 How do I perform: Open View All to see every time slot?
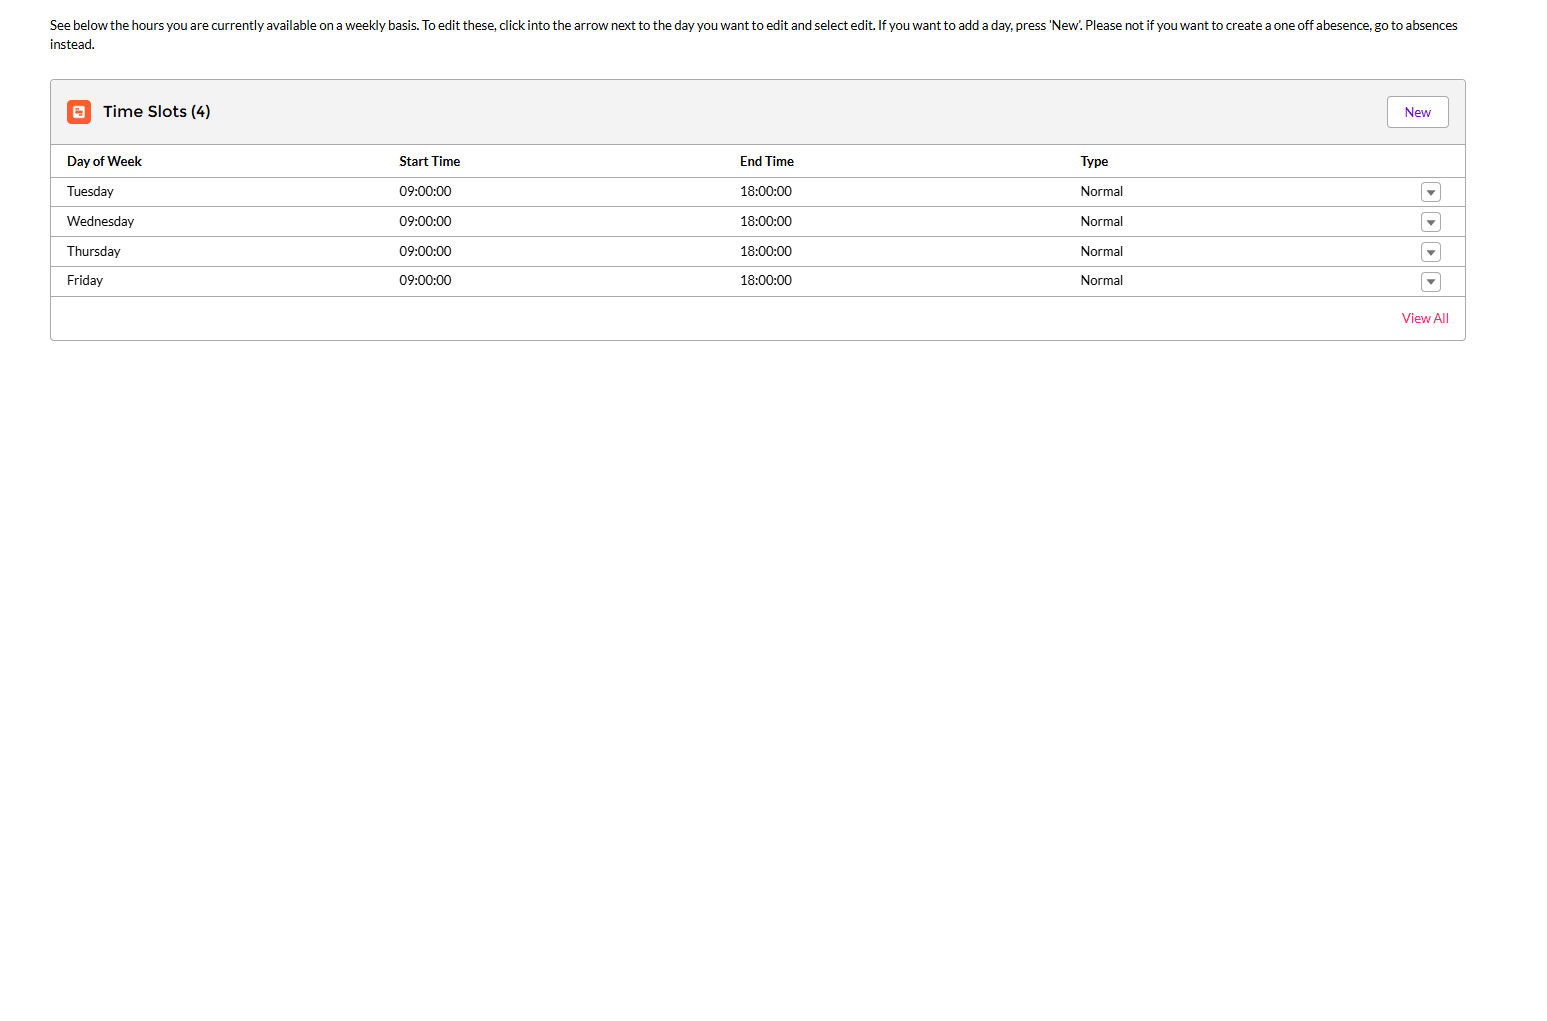point(1424,318)
